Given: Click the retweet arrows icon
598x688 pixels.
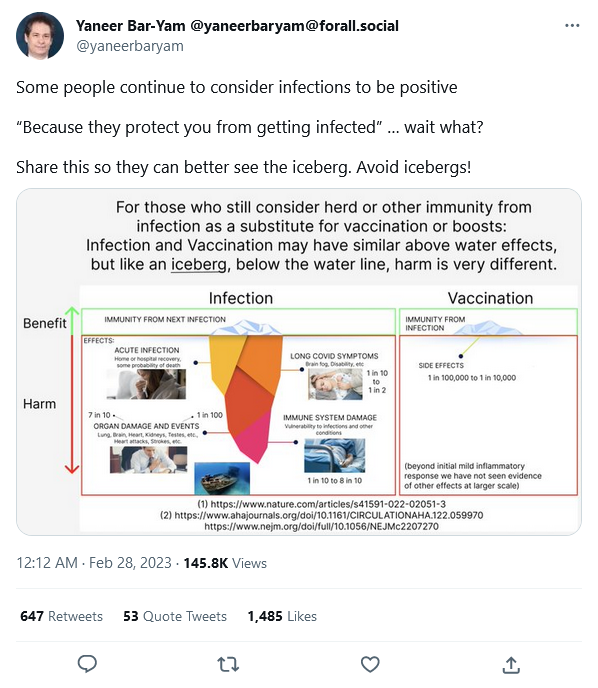Looking at the screenshot, I should click(228, 664).
